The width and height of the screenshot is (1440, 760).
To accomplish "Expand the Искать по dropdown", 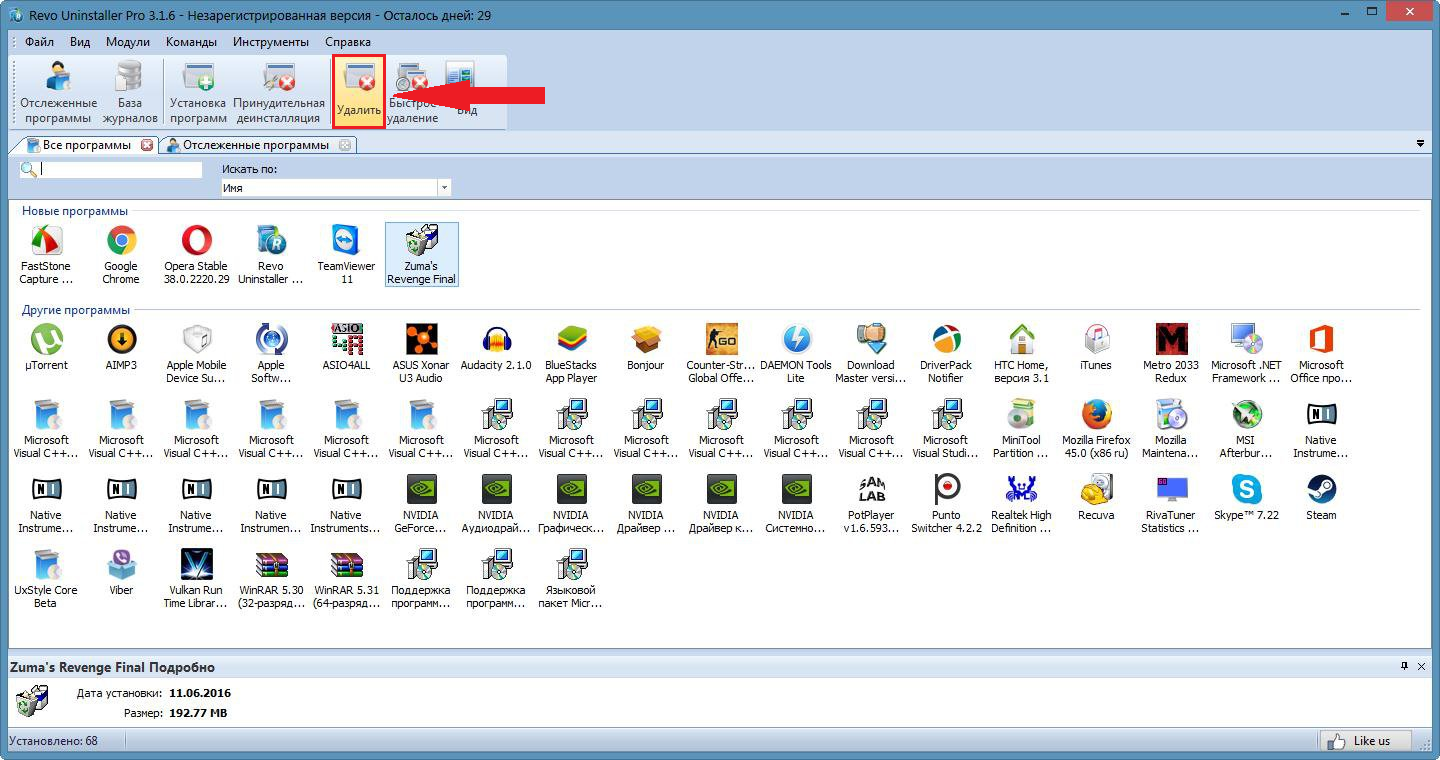I will click(x=443, y=188).
